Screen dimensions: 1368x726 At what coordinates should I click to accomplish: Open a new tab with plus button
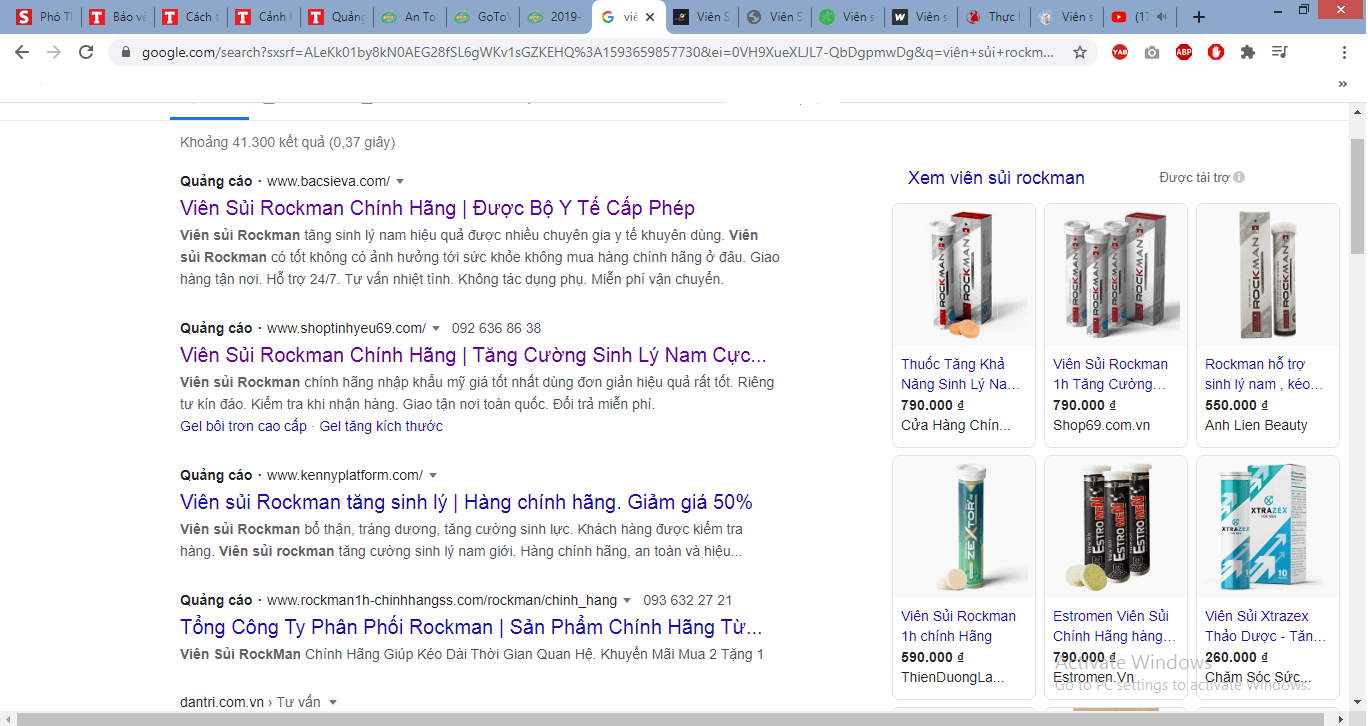click(x=1200, y=17)
